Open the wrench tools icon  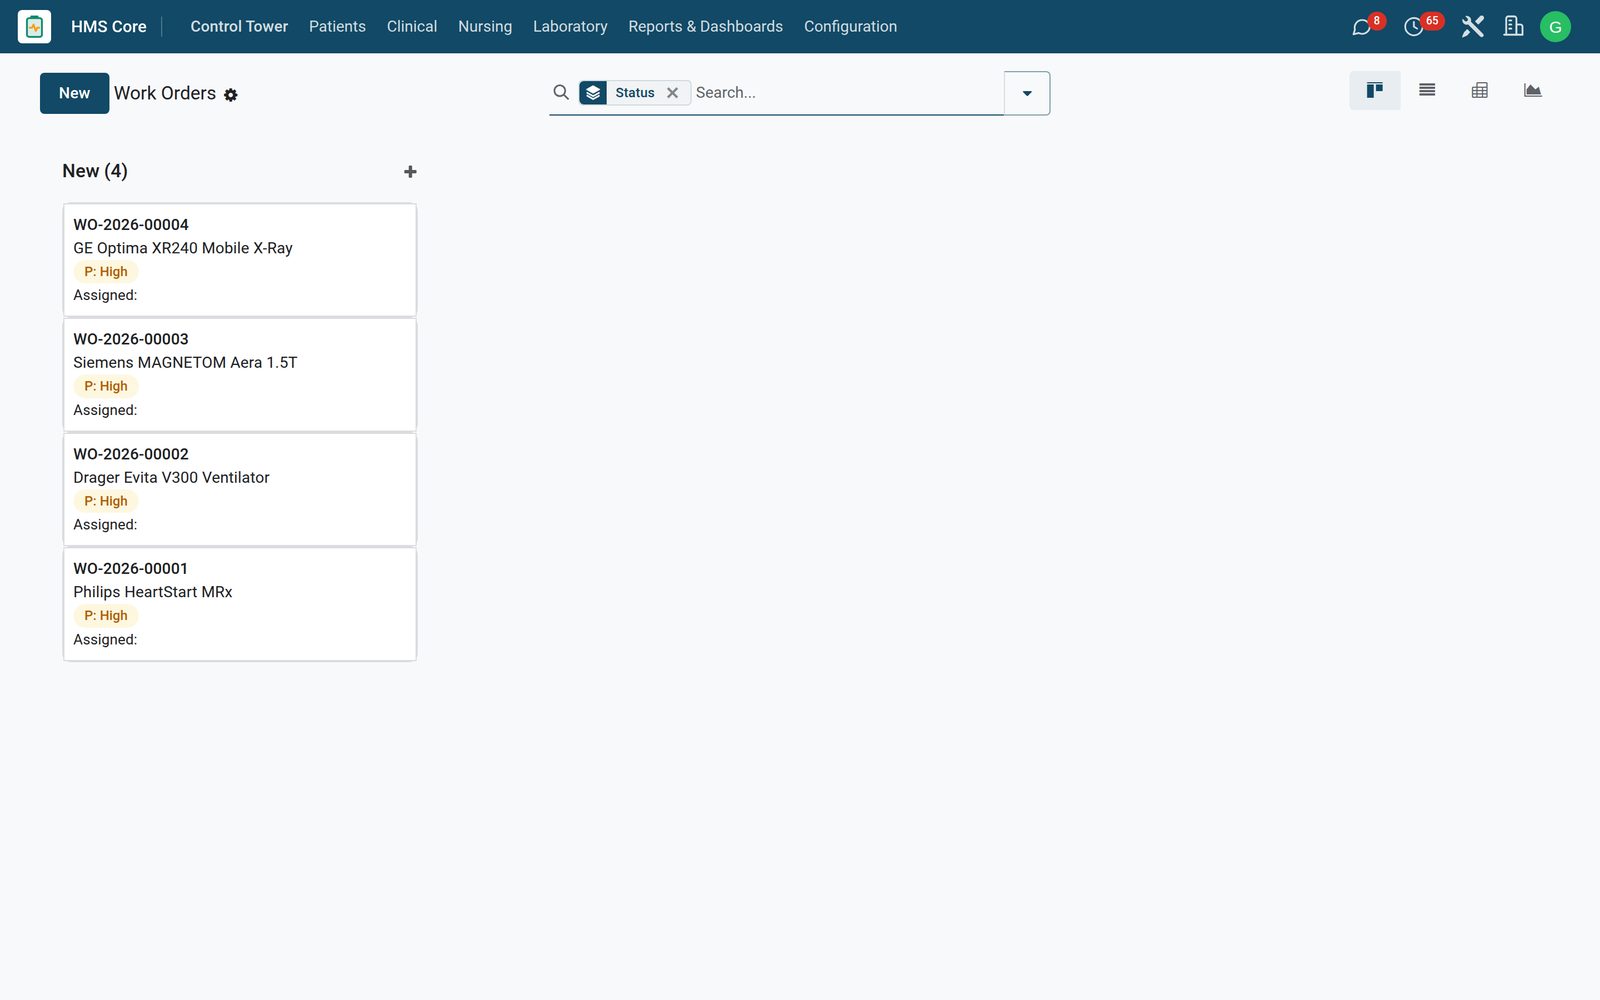1472,26
